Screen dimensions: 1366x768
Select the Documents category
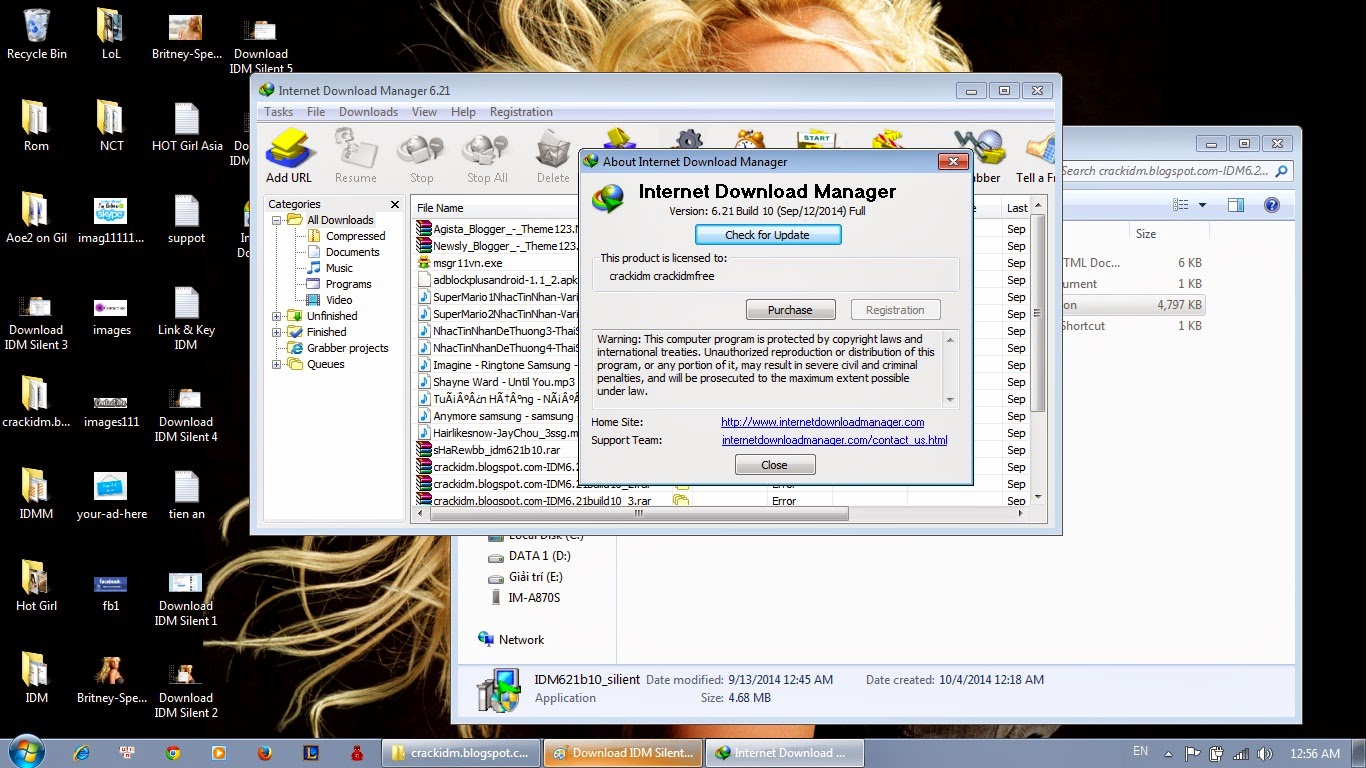tap(352, 252)
